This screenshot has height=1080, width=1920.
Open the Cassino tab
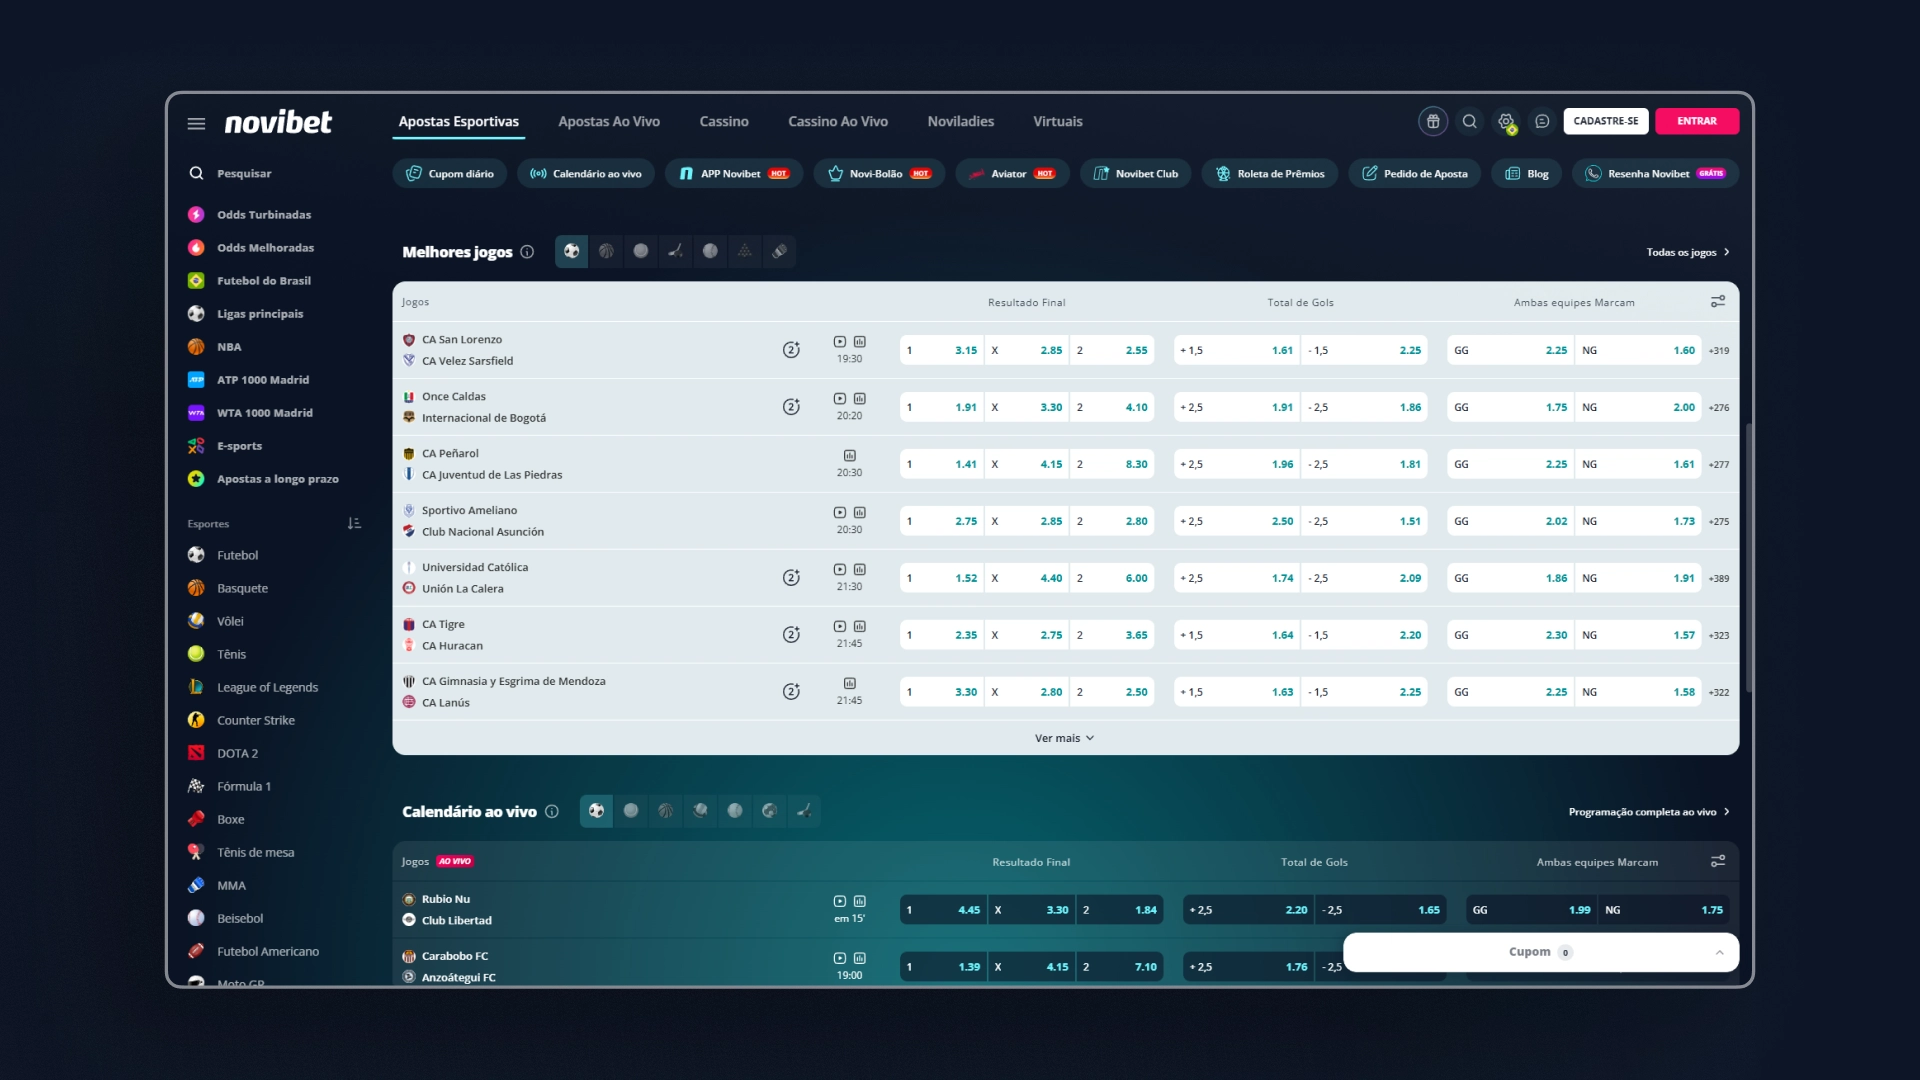click(723, 121)
